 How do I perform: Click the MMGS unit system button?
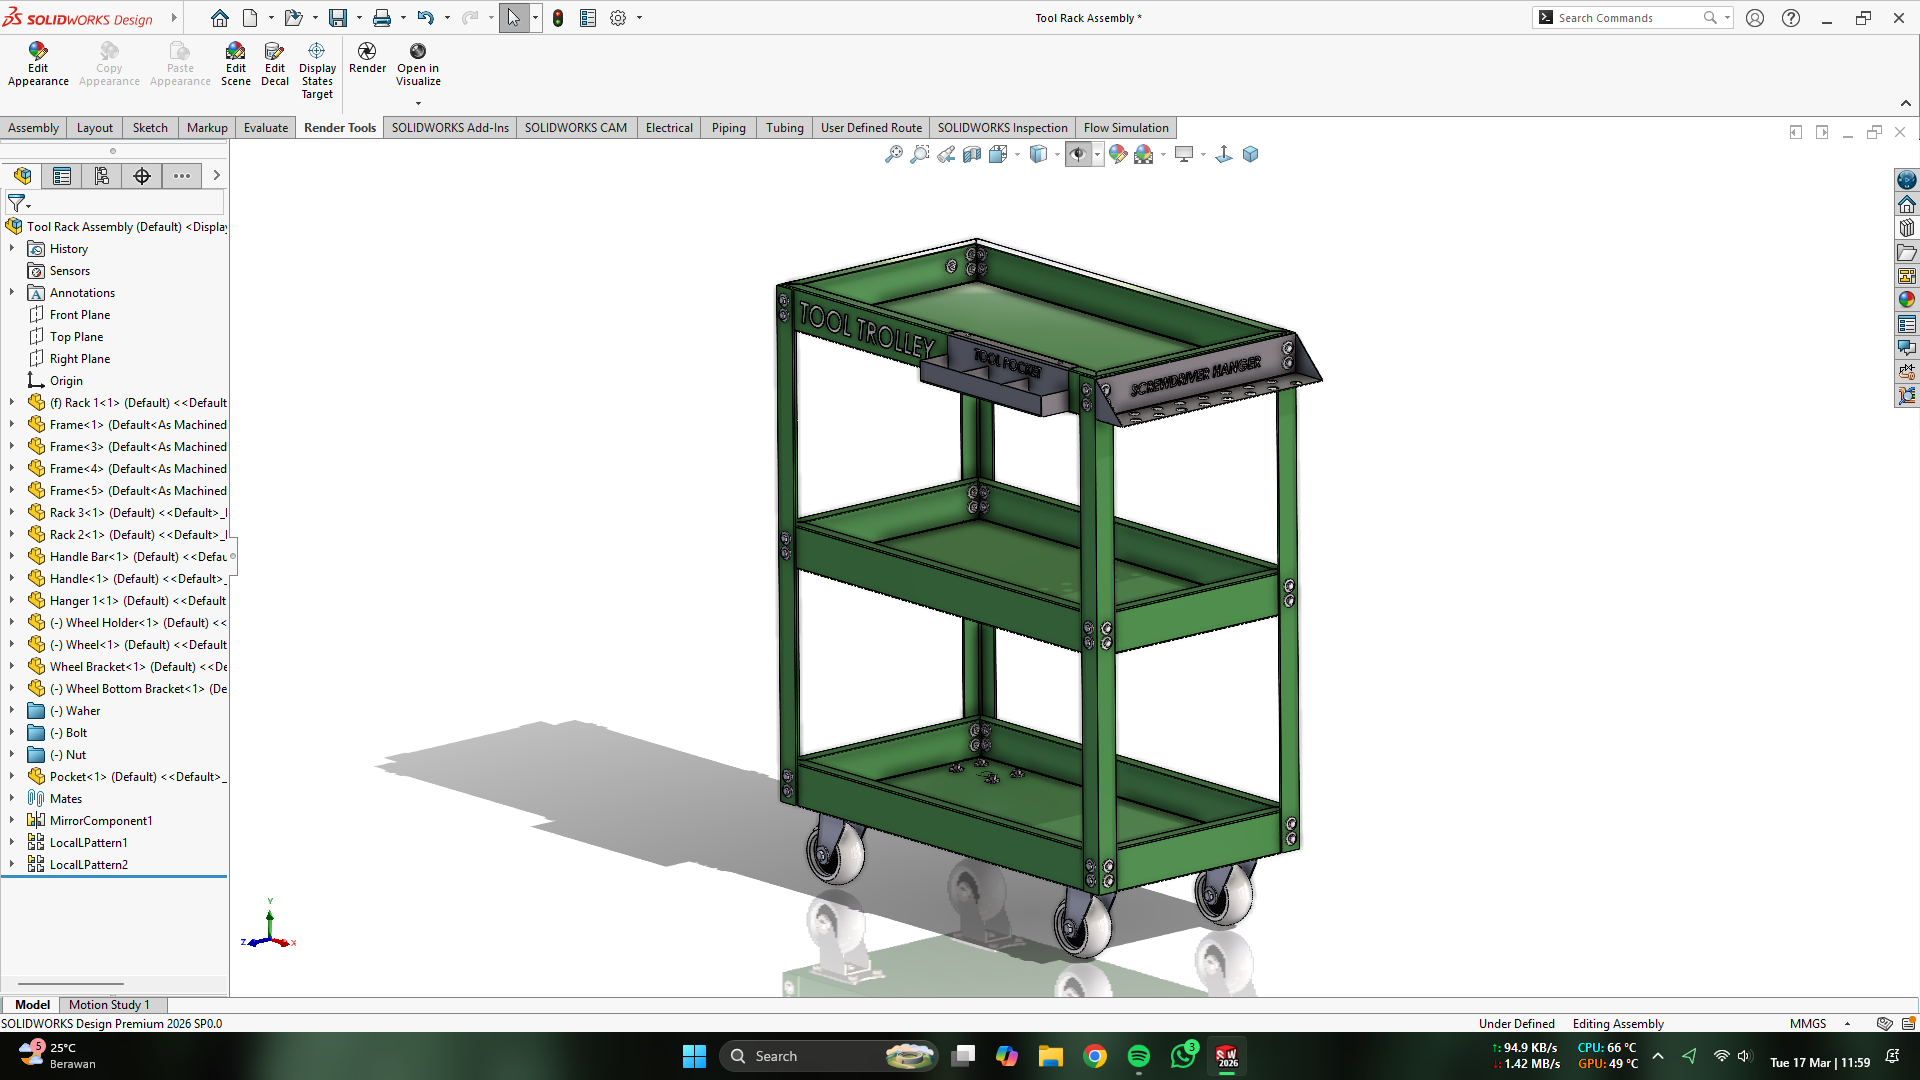tap(1807, 1023)
